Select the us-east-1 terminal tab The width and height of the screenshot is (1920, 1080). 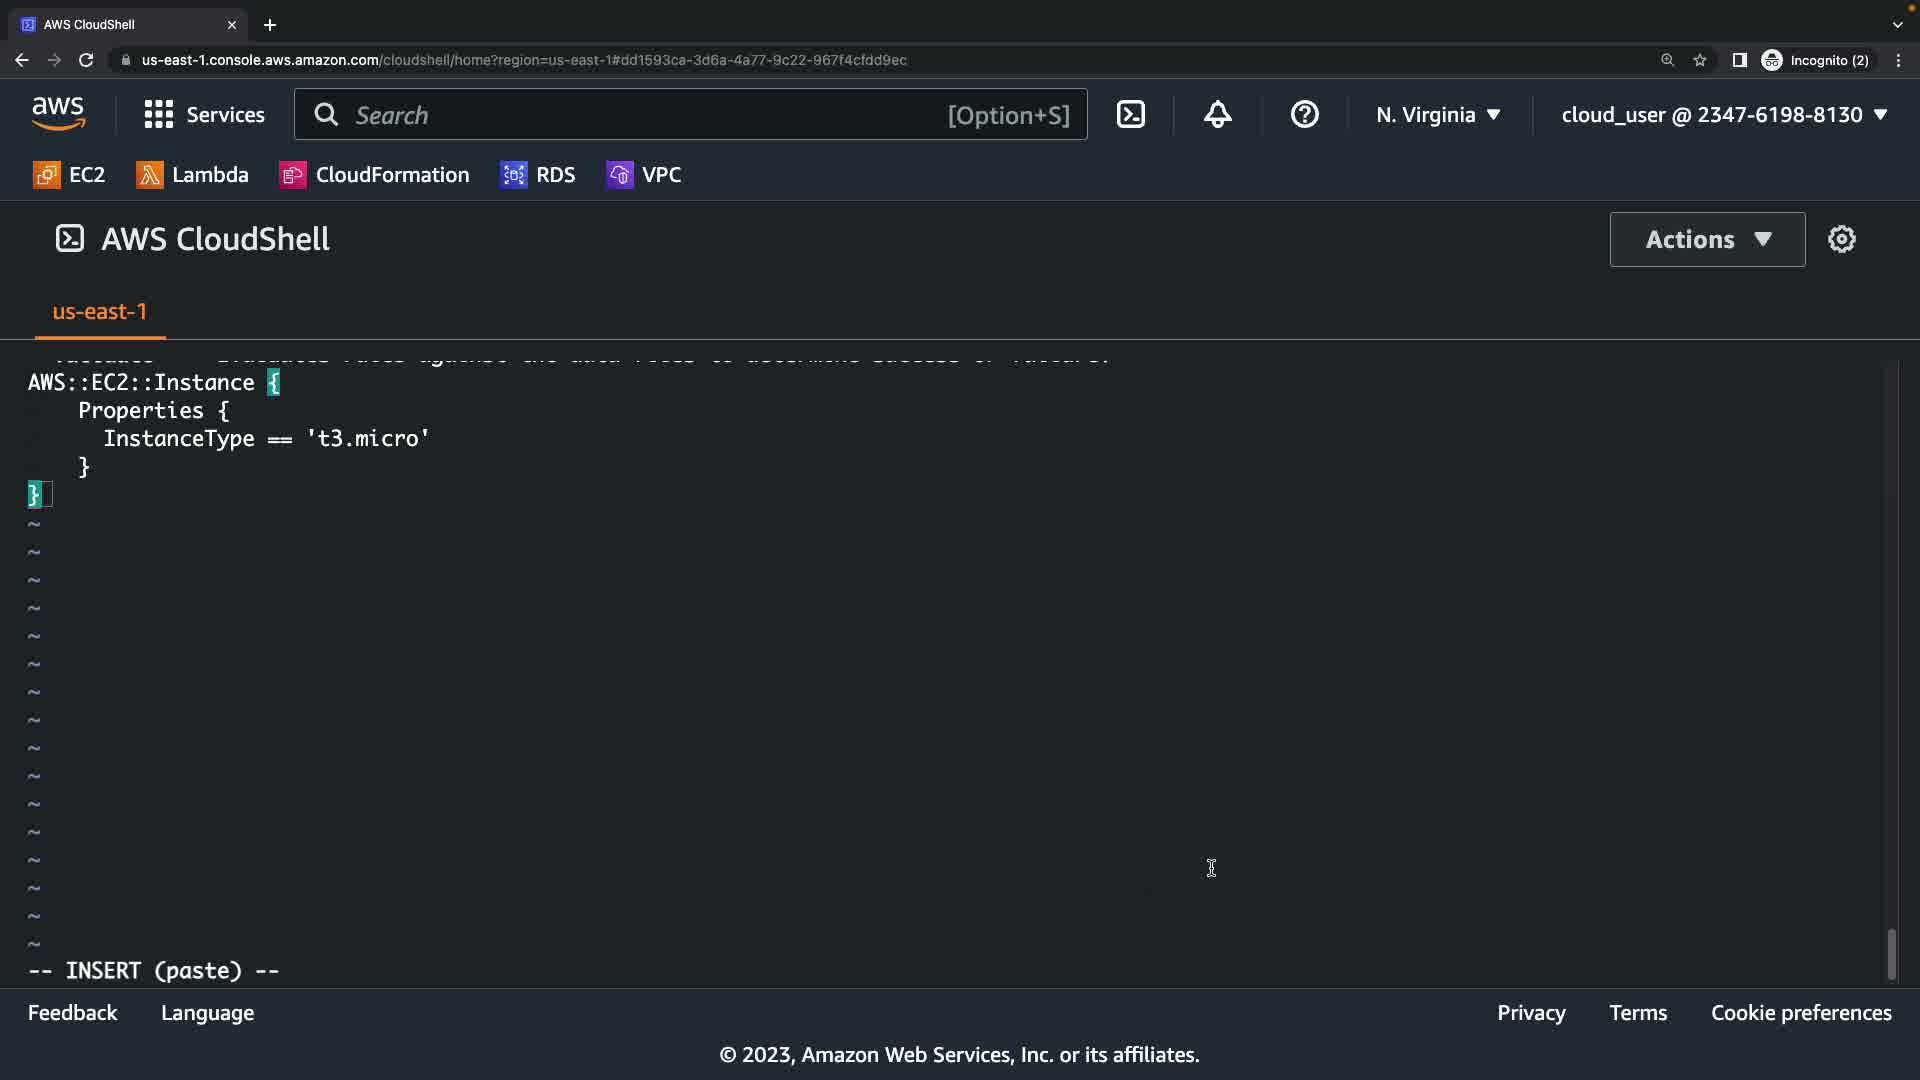[99, 311]
